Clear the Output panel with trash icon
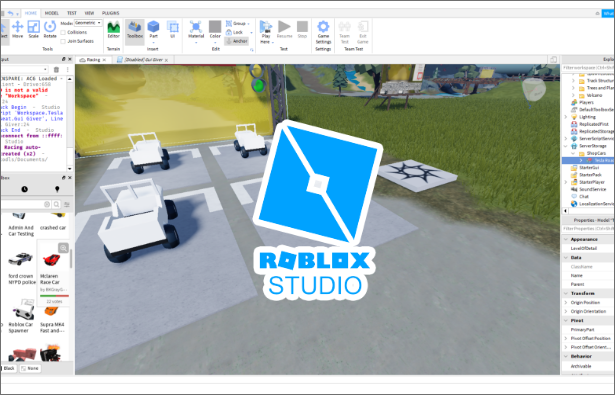615x395 pixels. tap(56, 69)
